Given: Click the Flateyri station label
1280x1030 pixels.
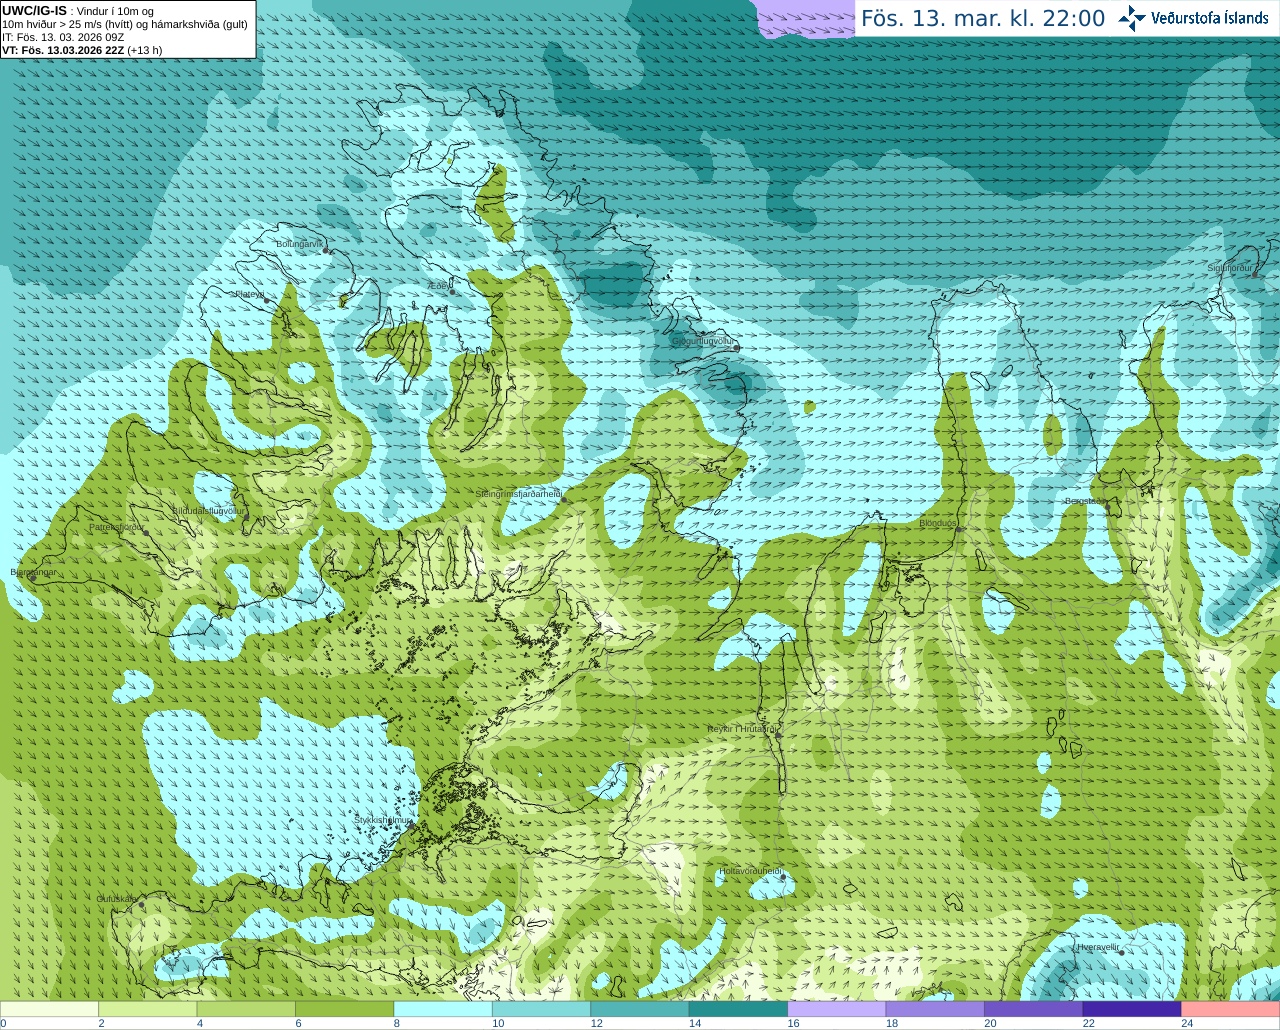Looking at the screenshot, I should pyautogui.click(x=248, y=295).
